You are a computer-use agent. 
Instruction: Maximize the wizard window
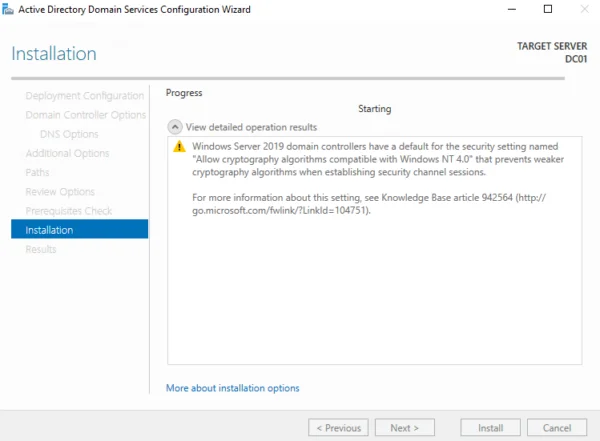coord(548,9)
